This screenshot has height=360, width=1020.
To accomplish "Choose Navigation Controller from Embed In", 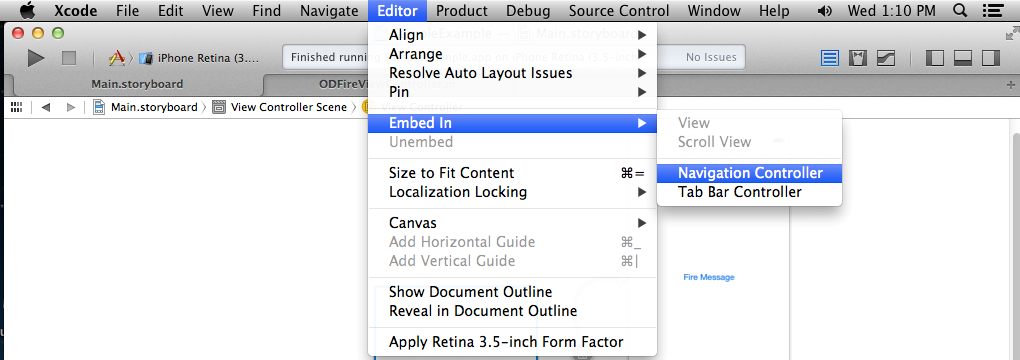I will (749, 173).
